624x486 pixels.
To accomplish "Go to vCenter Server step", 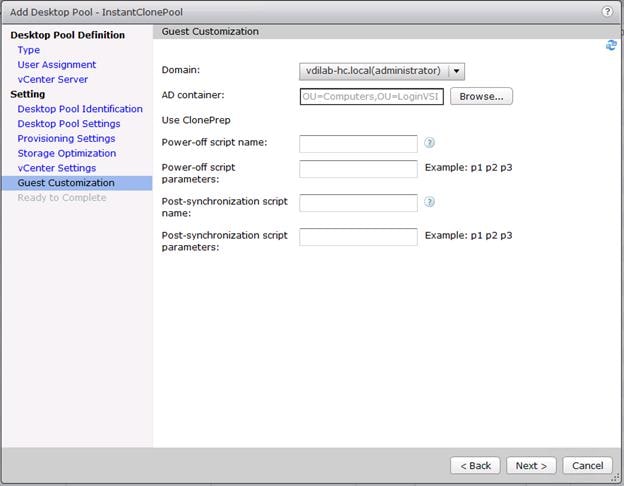I will point(53,79).
